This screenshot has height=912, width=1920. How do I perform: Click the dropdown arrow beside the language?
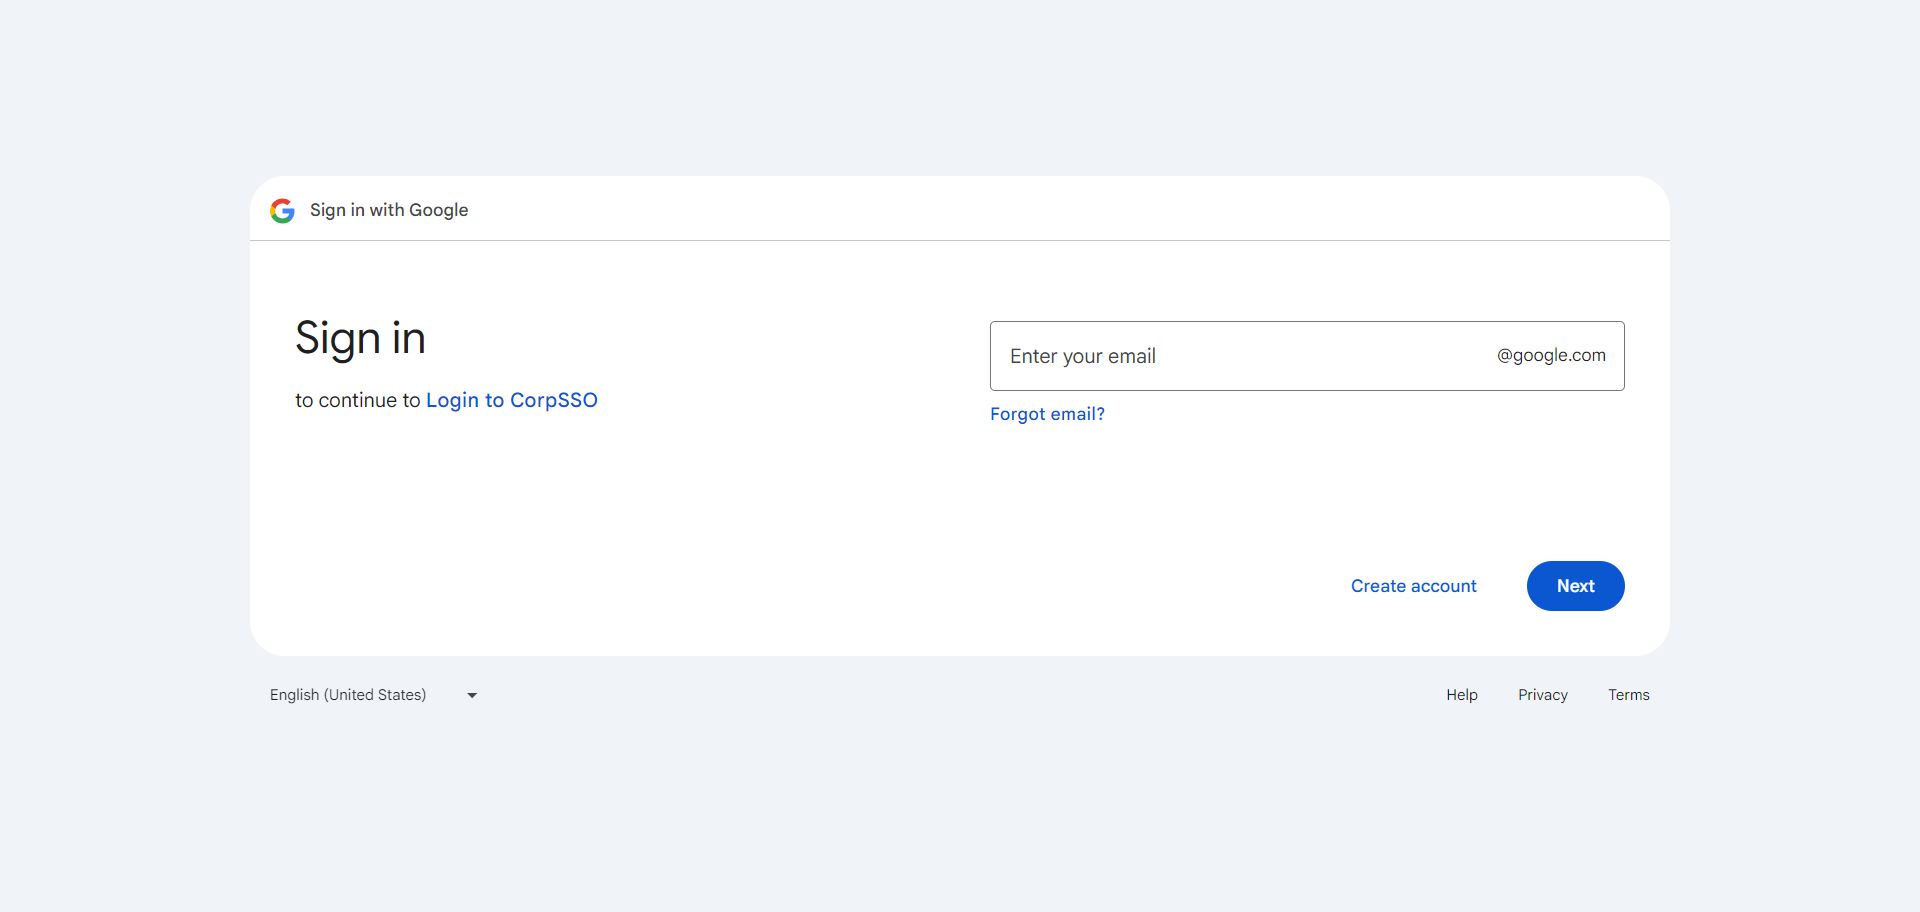(472, 695)
